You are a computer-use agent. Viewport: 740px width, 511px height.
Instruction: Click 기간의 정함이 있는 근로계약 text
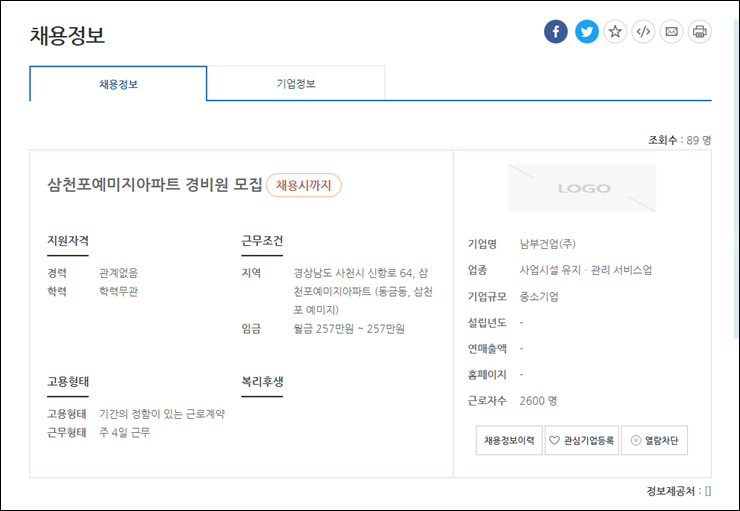162,414
